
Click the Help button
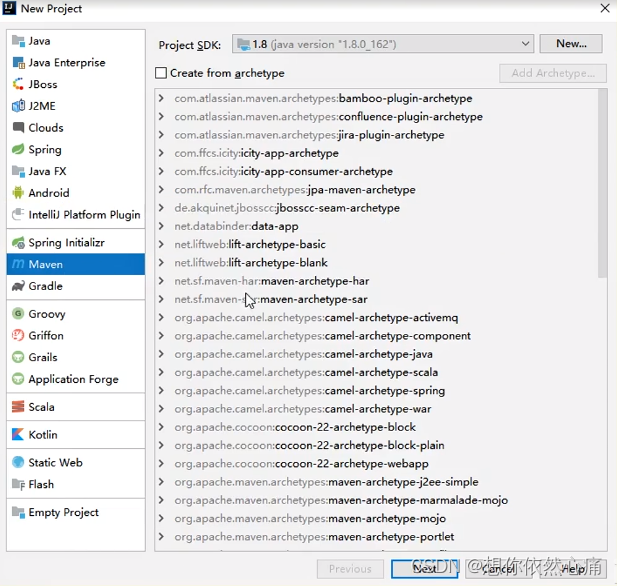(573, 569)
